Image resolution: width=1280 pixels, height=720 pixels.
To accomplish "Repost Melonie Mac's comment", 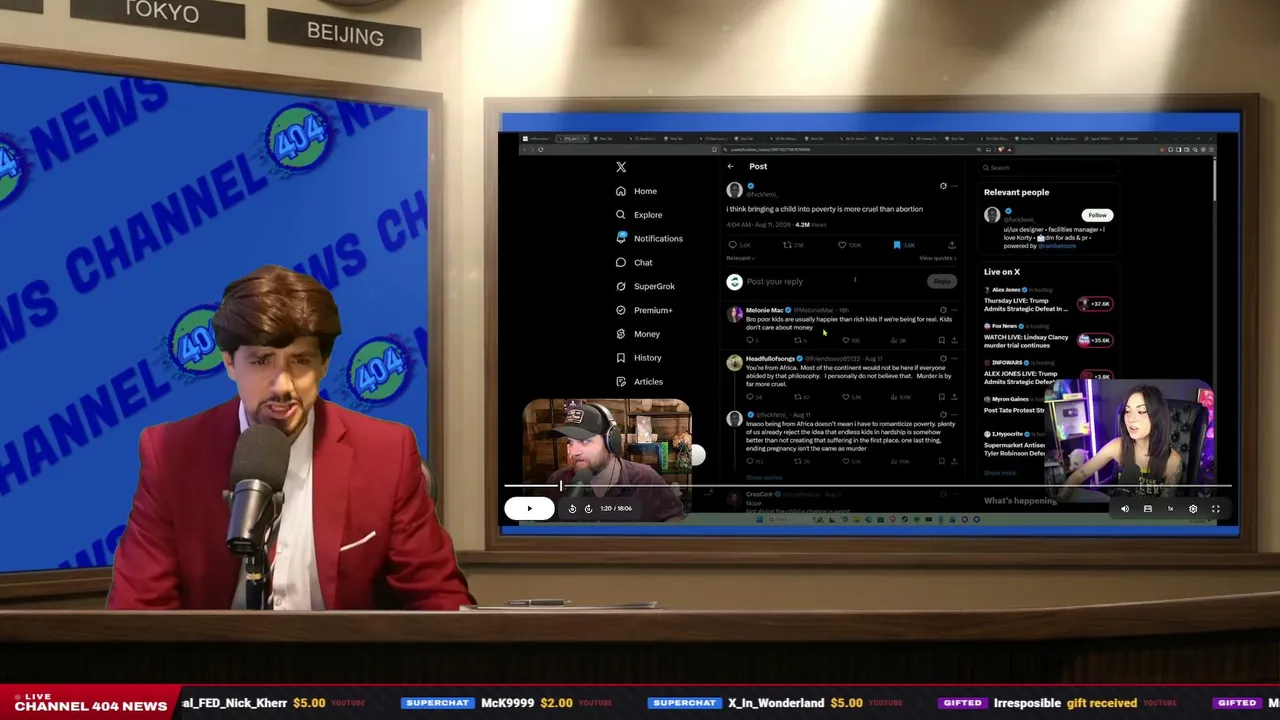I will click(798, 340).
